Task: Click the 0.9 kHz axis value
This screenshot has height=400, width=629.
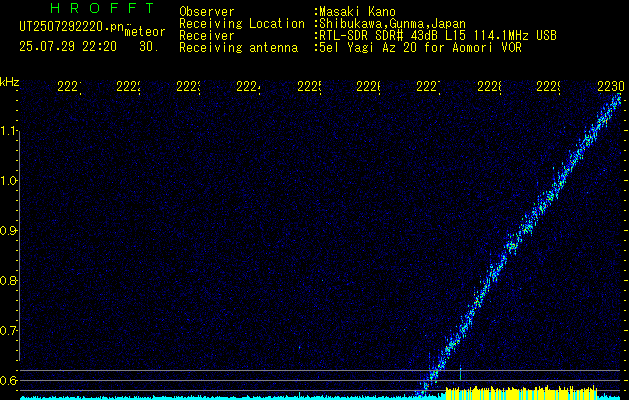Action: [8, 231]
